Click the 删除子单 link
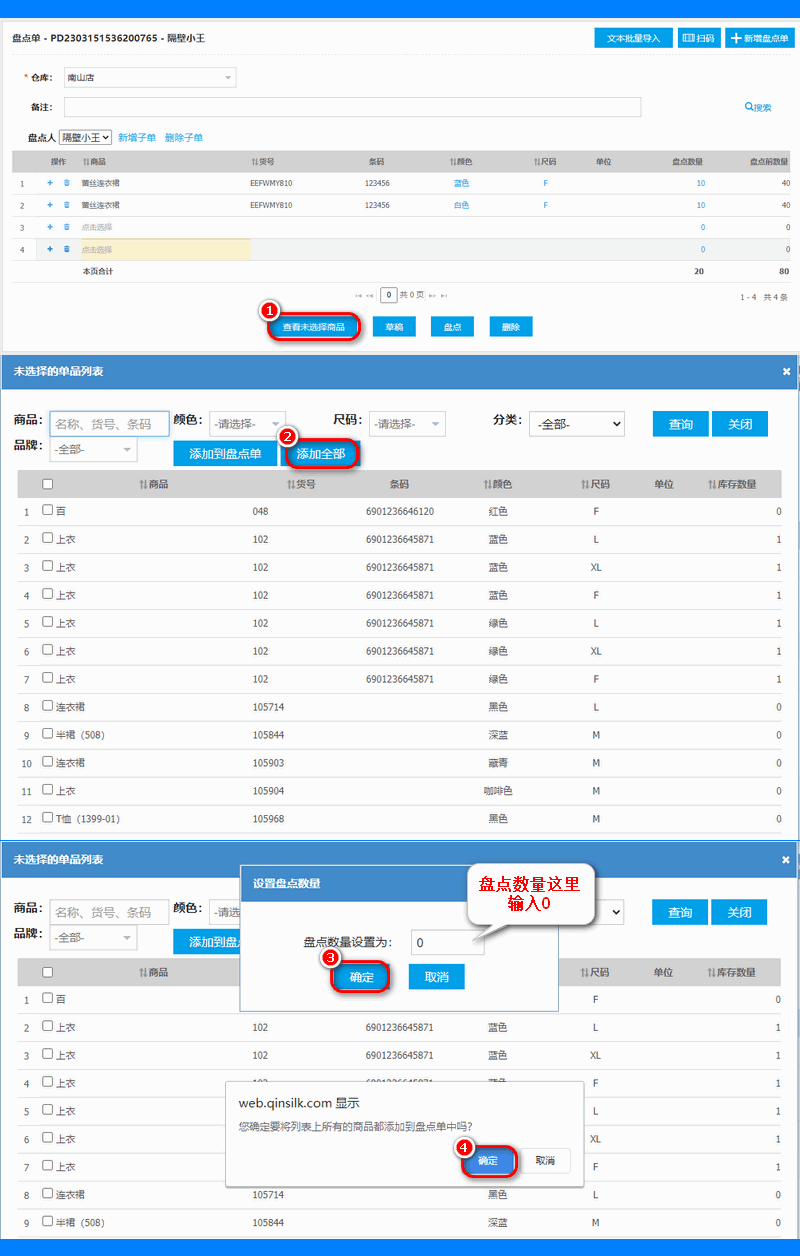This screenshot has height=1256, width=800. pos(184,138)
